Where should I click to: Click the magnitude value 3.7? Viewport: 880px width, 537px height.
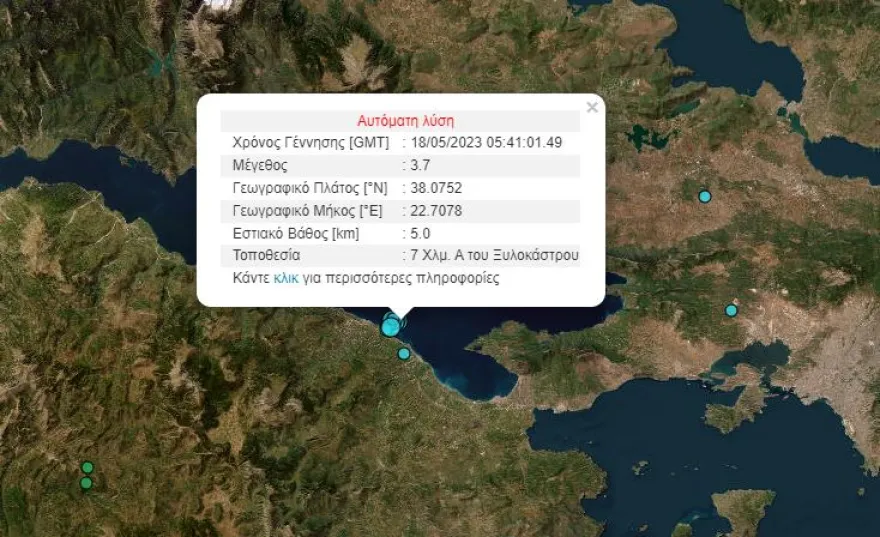(420, 165)
